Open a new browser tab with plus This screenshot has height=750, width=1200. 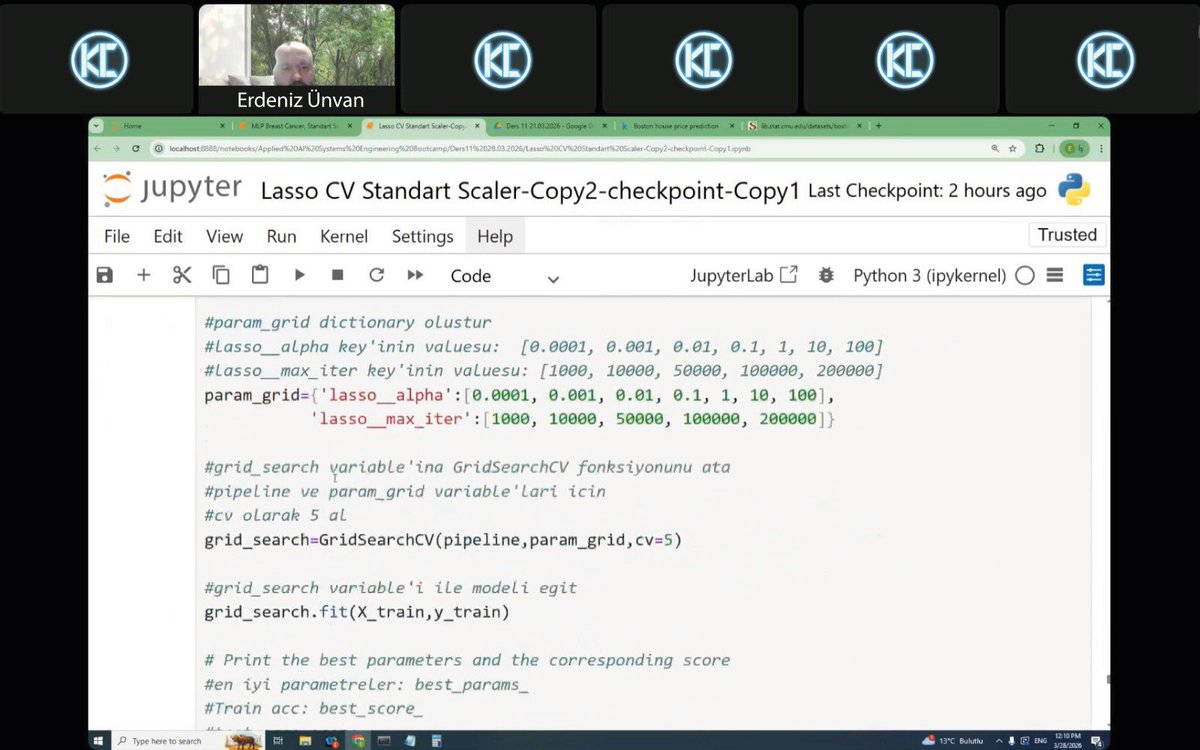coord(878,126)
